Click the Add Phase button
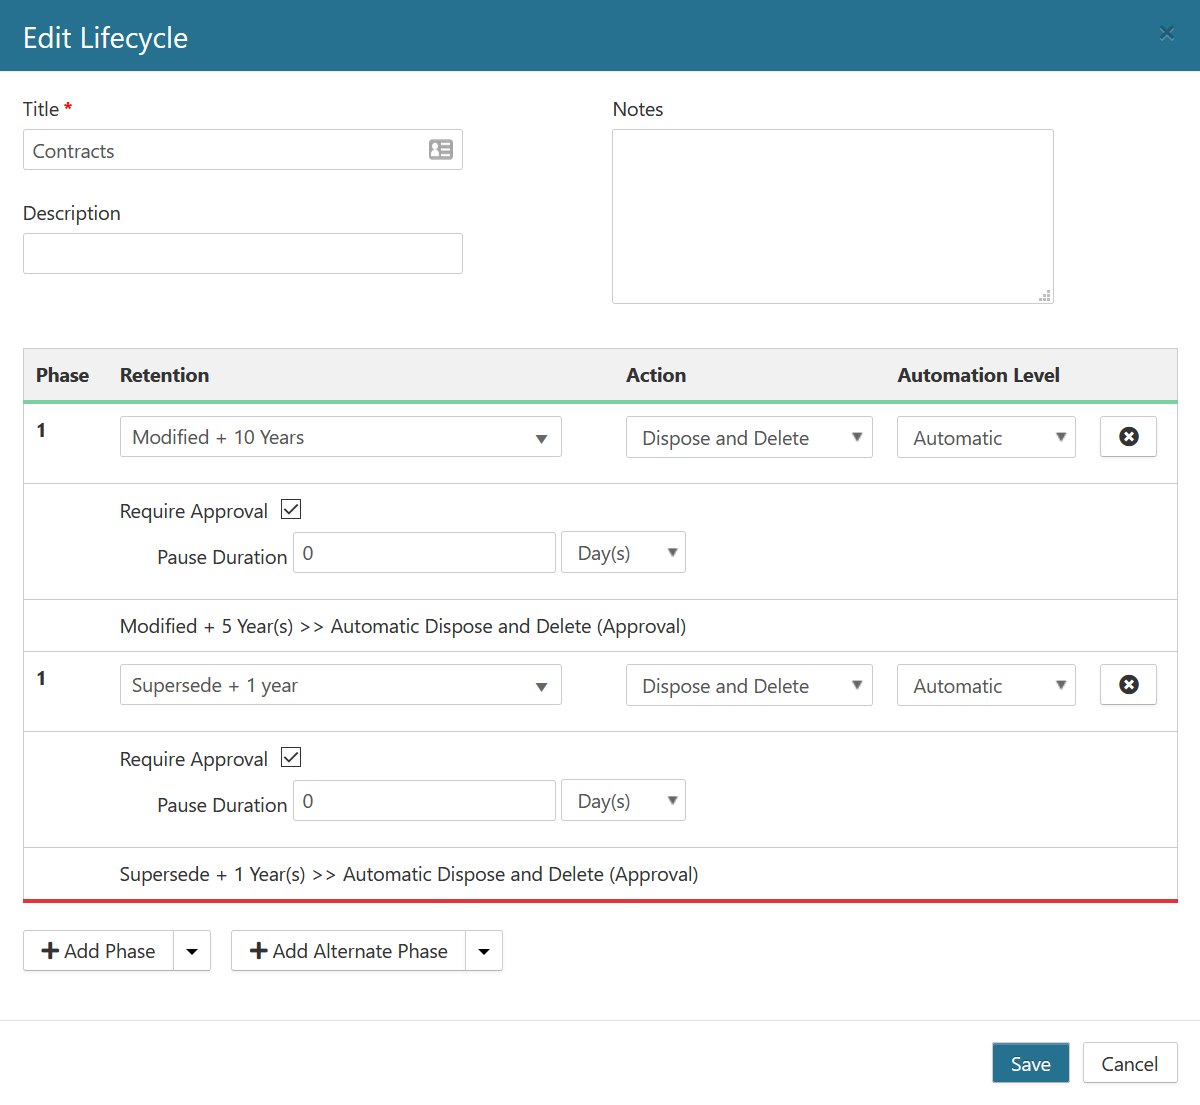Screen dimensions: 1200x1105 (x=99, y=951)
